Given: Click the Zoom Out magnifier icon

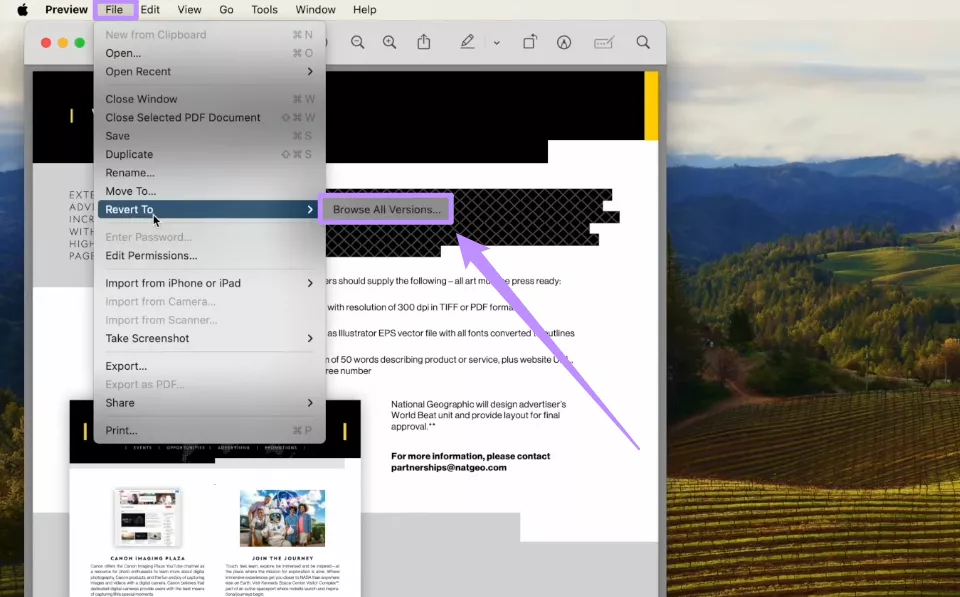Looking at the screenshot, I should coord(358,42).
